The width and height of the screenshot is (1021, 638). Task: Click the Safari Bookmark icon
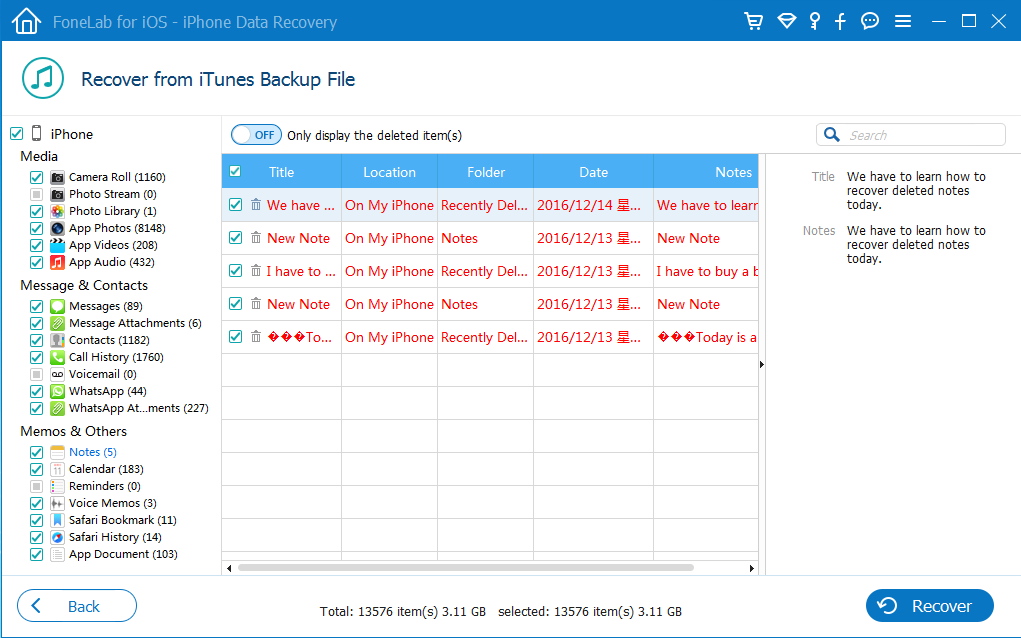pyautogui.click(x=57, y=520)
